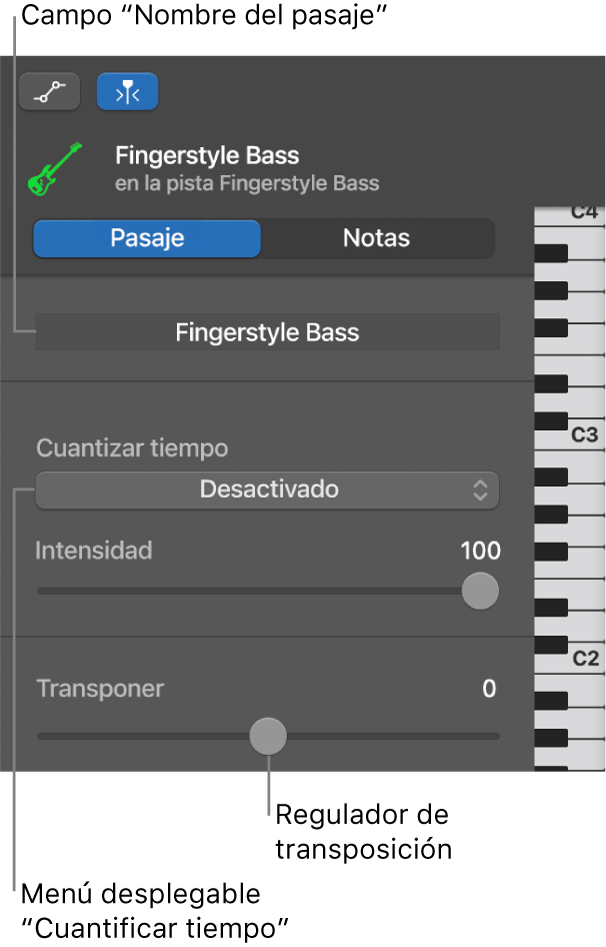Click the track subtitle en la pista Fingerstyle Bass
The image size is (606, 947).
pyautogui.click(x=247, y=183)
